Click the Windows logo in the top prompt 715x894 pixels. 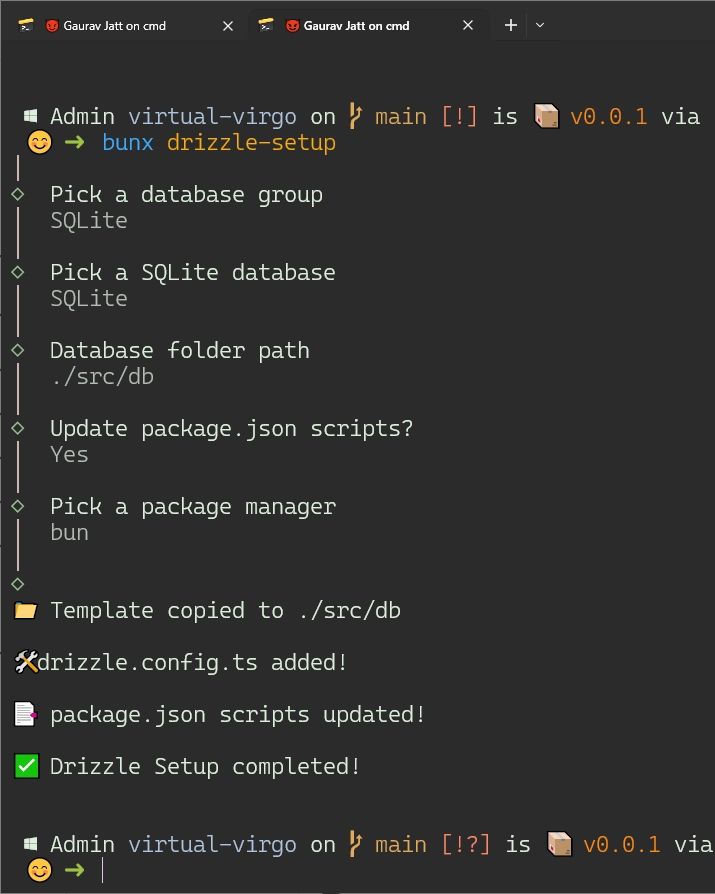click(31, 117)
